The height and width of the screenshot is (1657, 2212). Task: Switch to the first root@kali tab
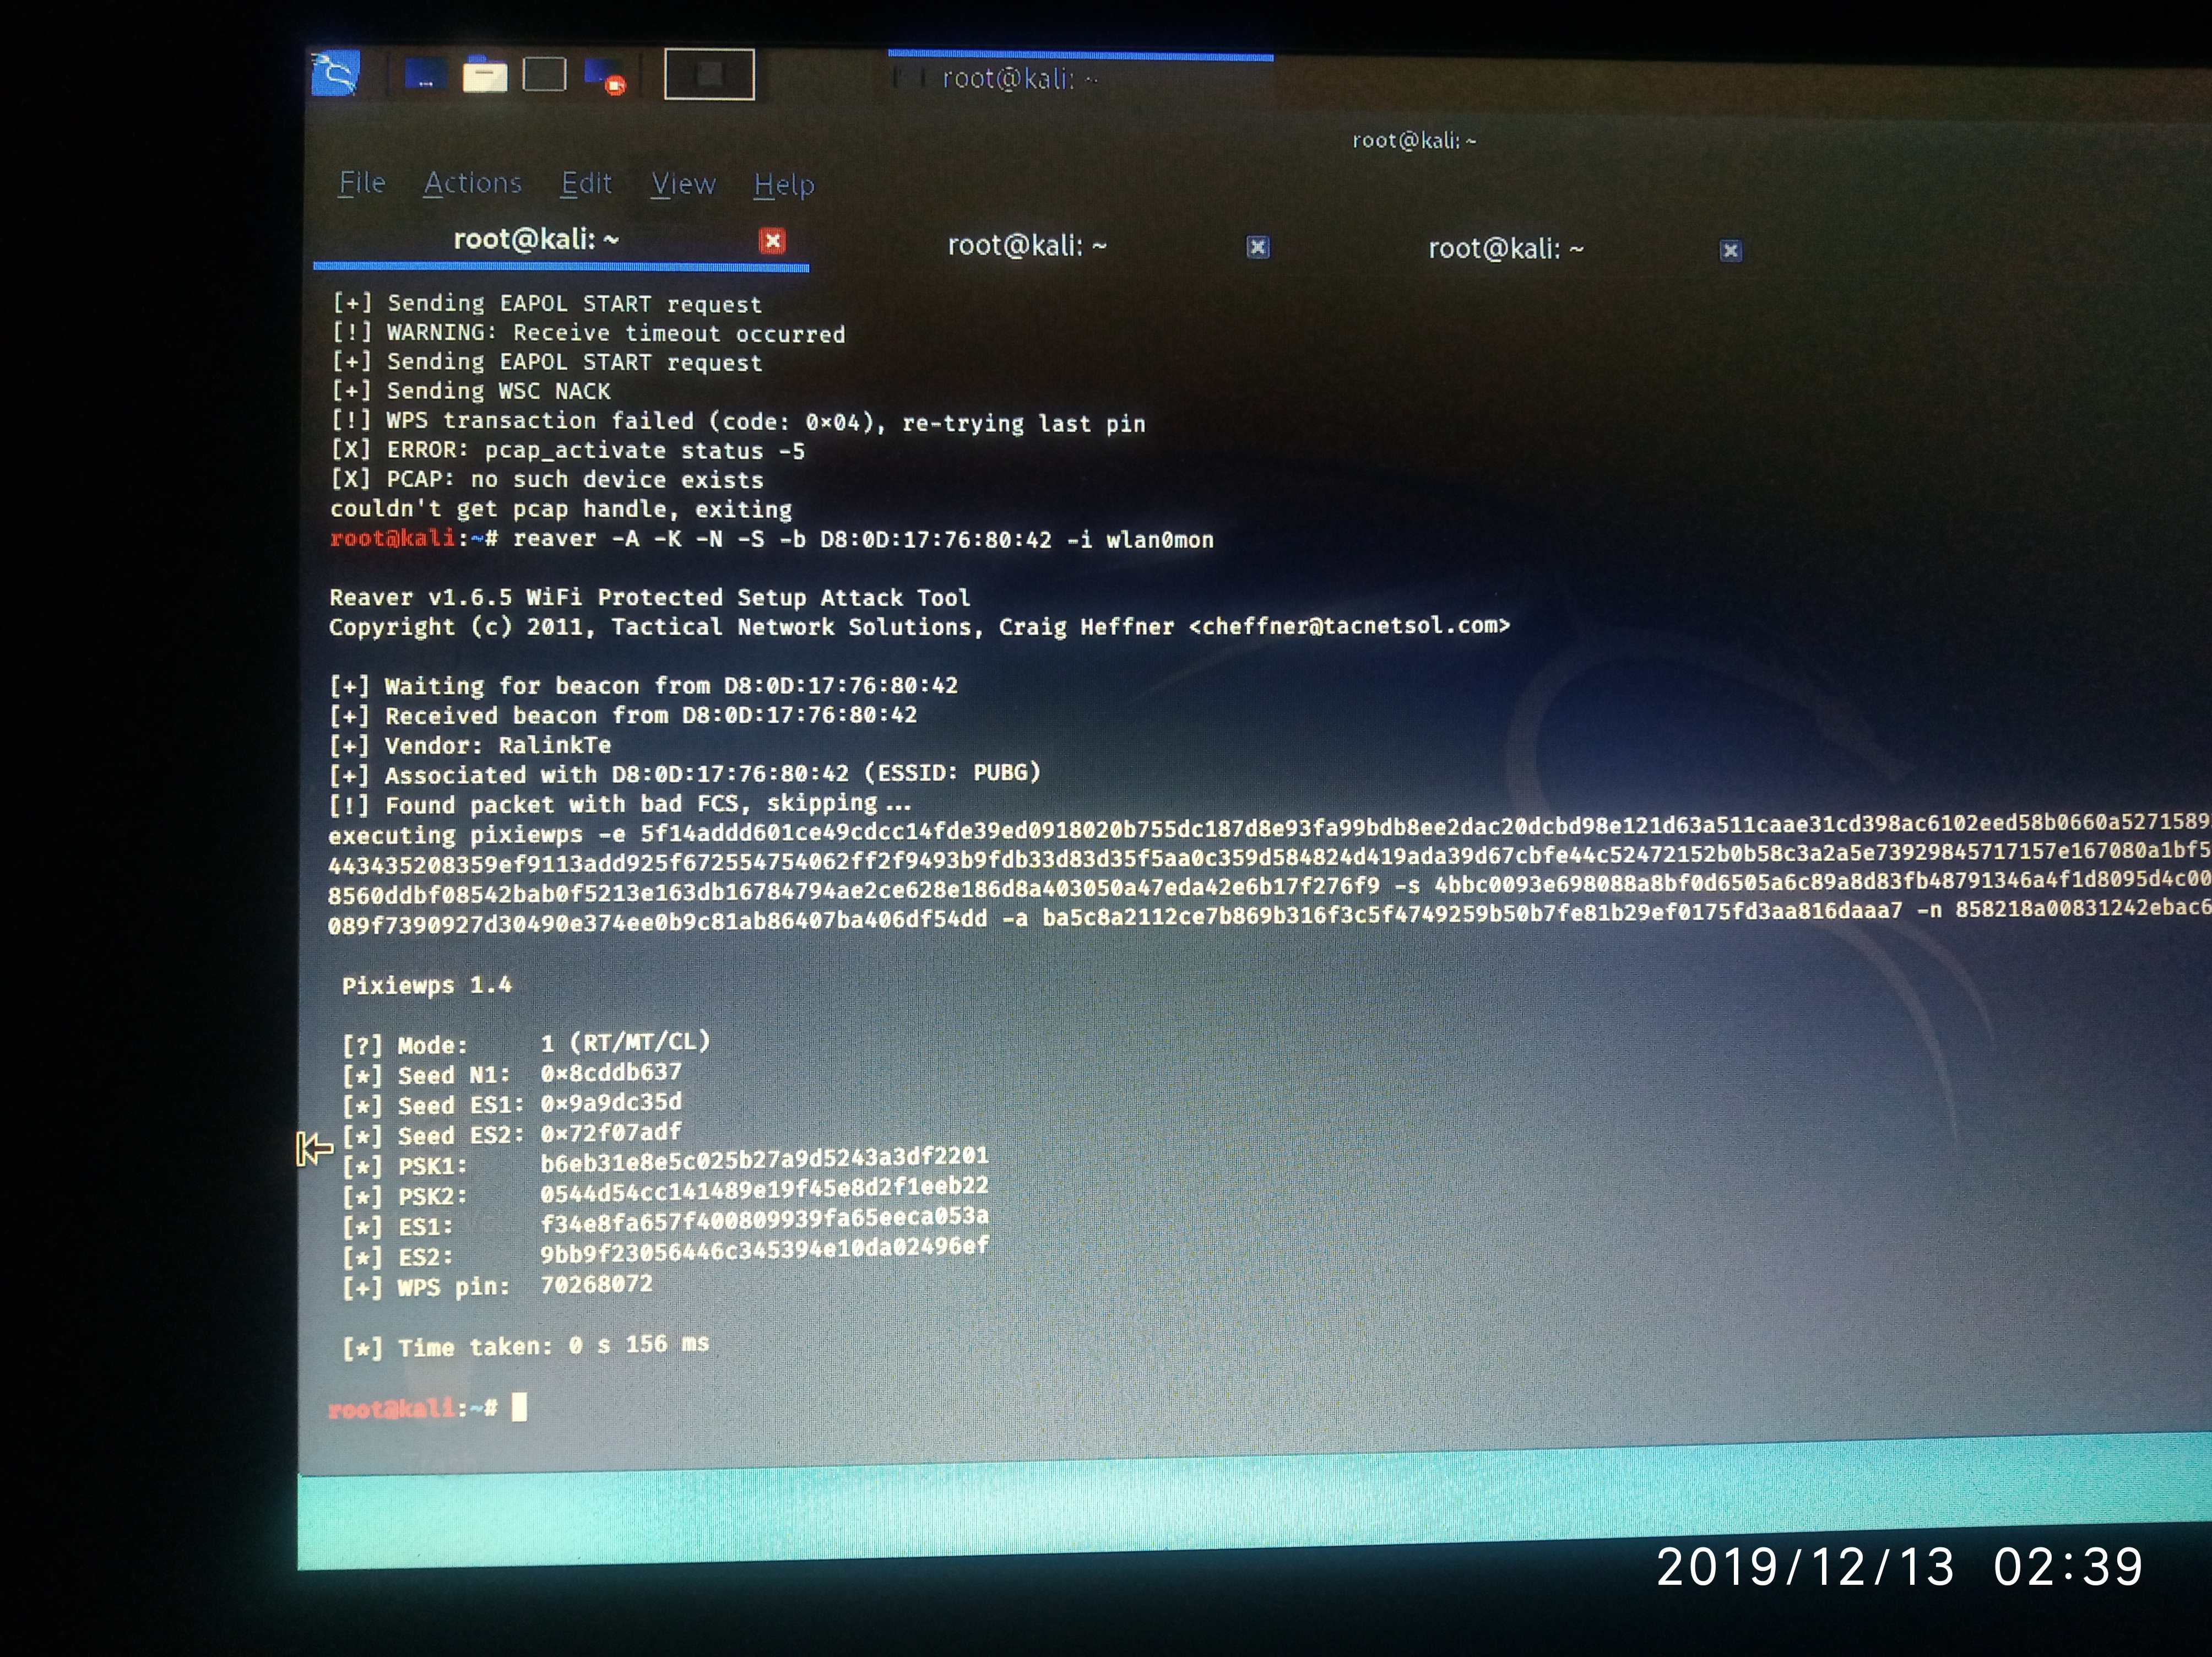pos(536,240)
